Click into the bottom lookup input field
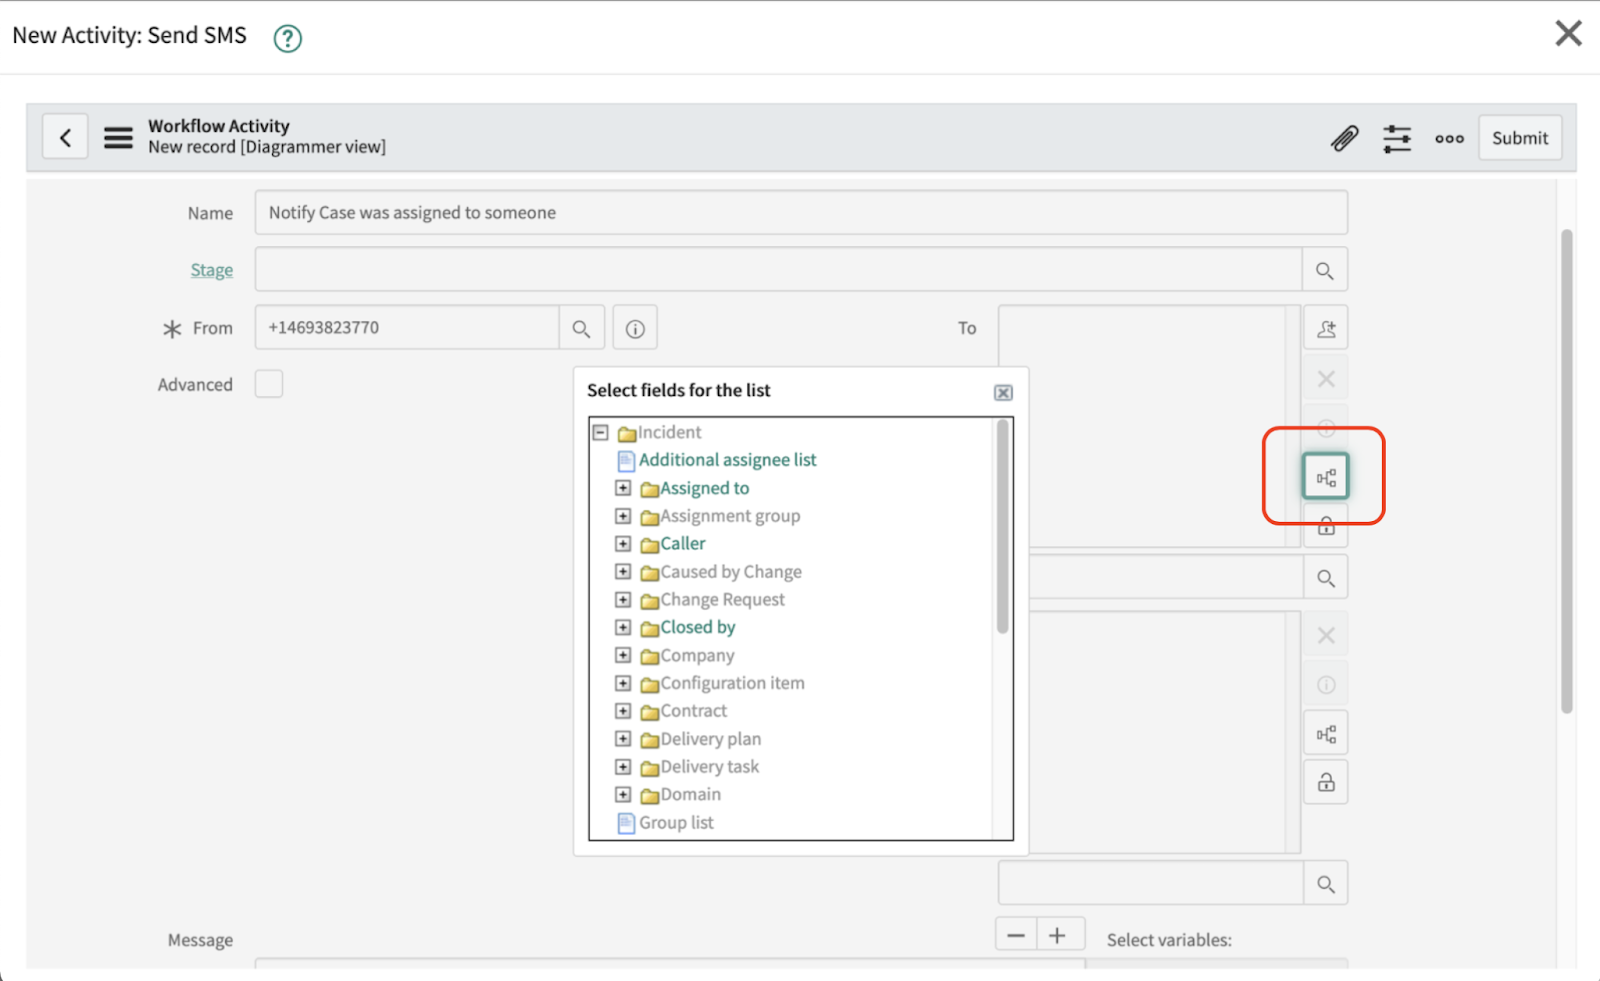The image size is (1600, 981). pyautogui.click(x=1151, y=883)
